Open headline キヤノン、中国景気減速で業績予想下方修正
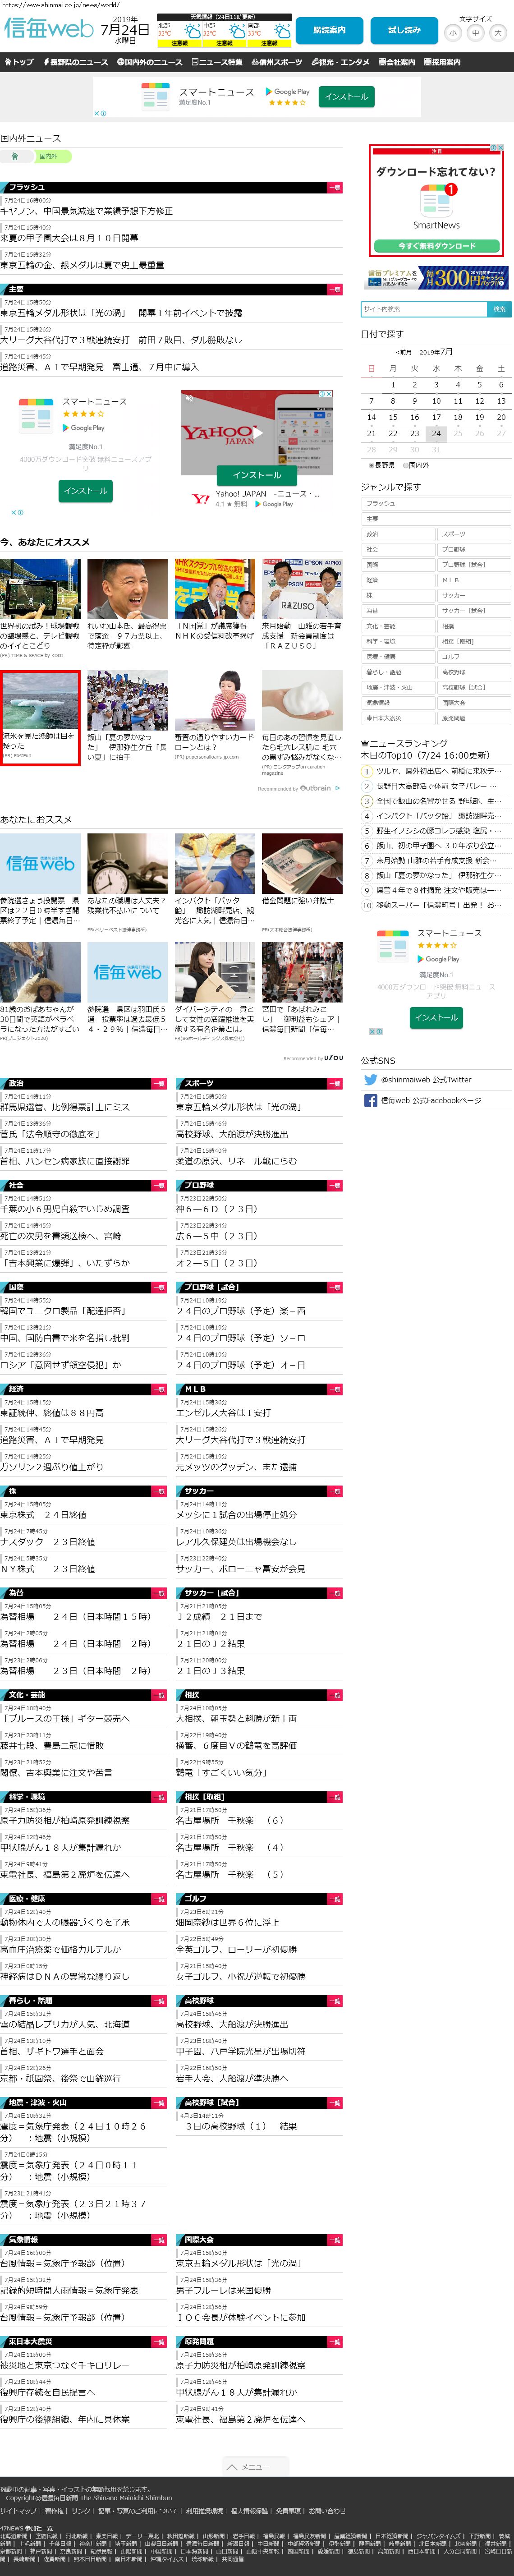The height and width of the screenshot is (2576, 514). coord(87,212)
